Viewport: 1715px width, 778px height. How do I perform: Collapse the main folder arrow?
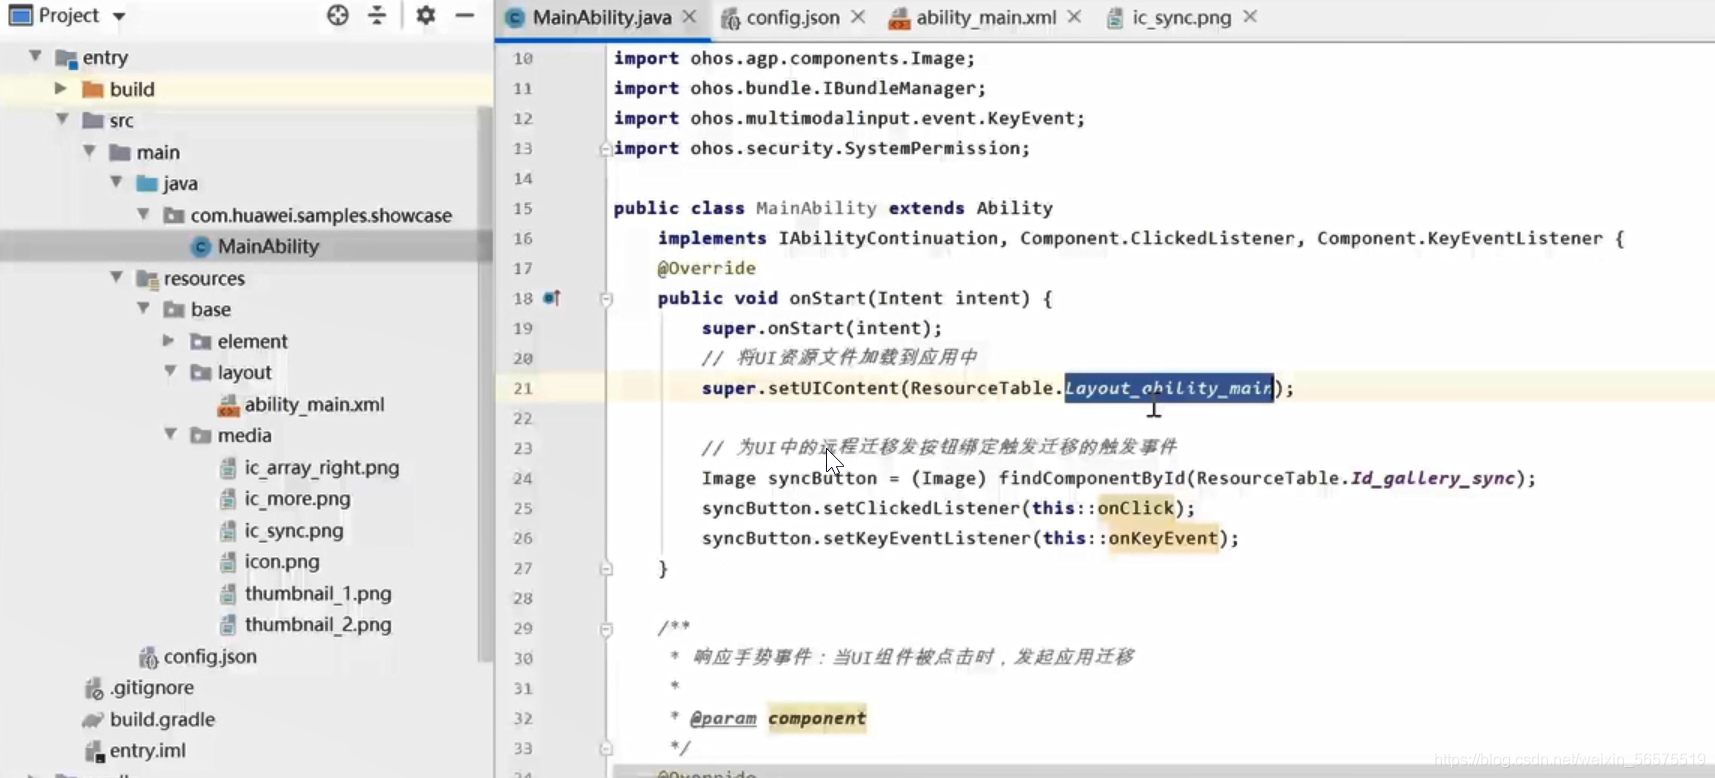90,151
